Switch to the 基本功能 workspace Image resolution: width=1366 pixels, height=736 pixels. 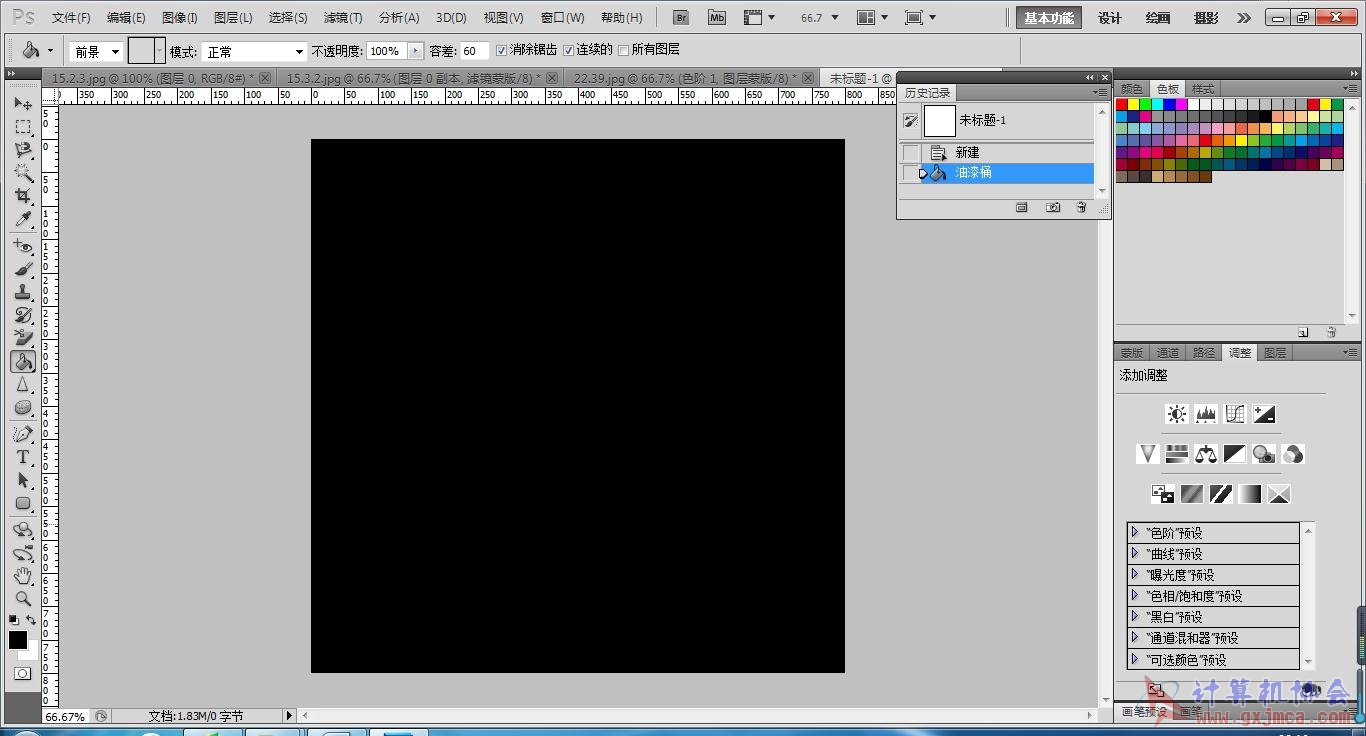1049,17
